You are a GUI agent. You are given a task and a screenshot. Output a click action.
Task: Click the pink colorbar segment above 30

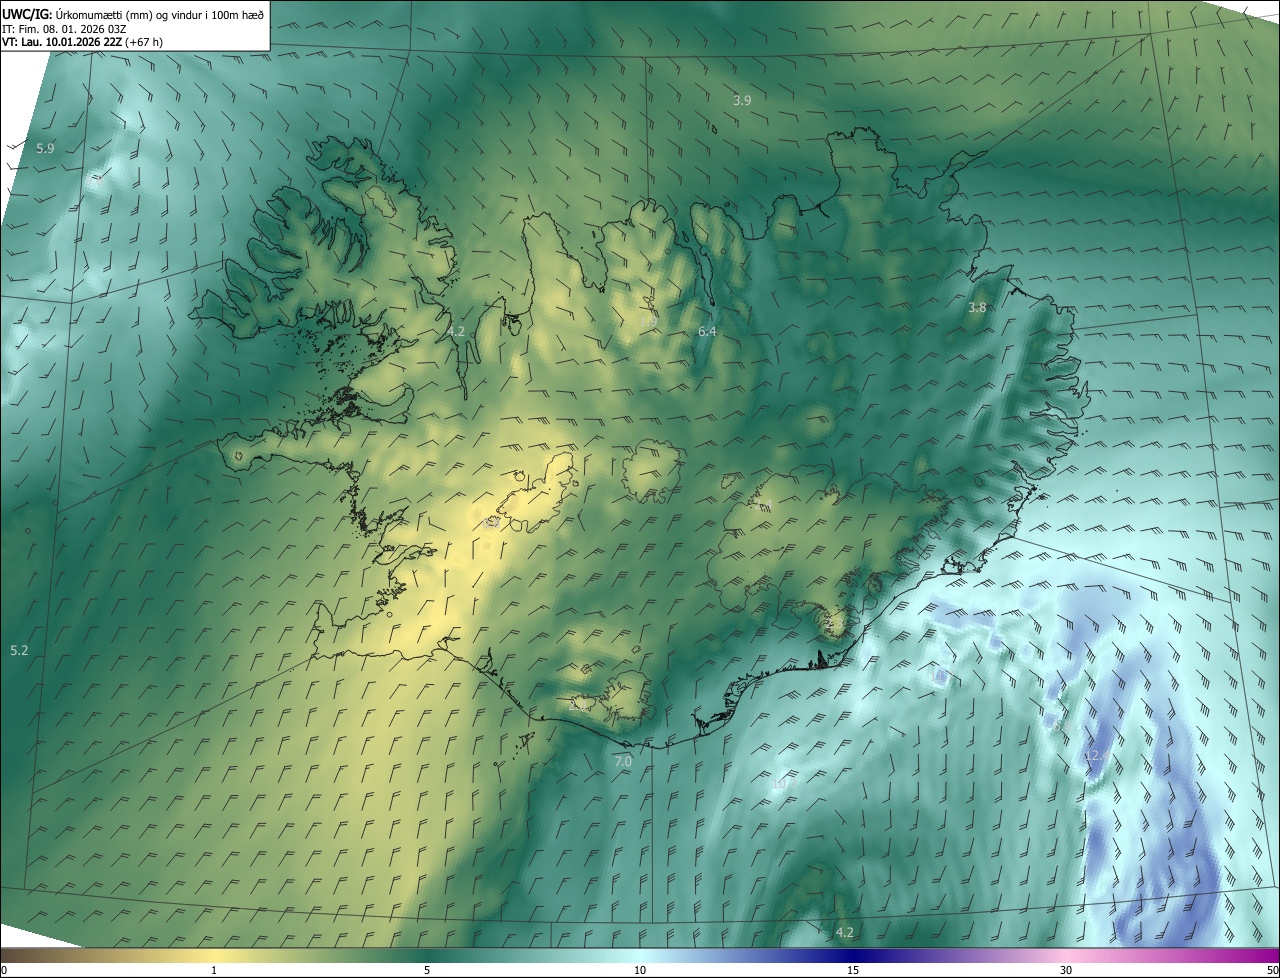[x=1066, y=954]
